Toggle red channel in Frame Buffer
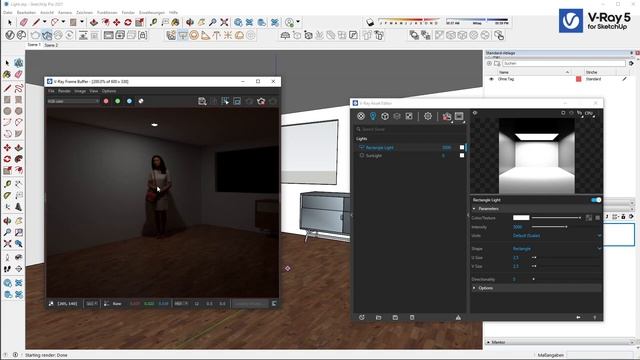Image resolution: width=640 pixels, height=360 pixels. (x=106, y=101)
